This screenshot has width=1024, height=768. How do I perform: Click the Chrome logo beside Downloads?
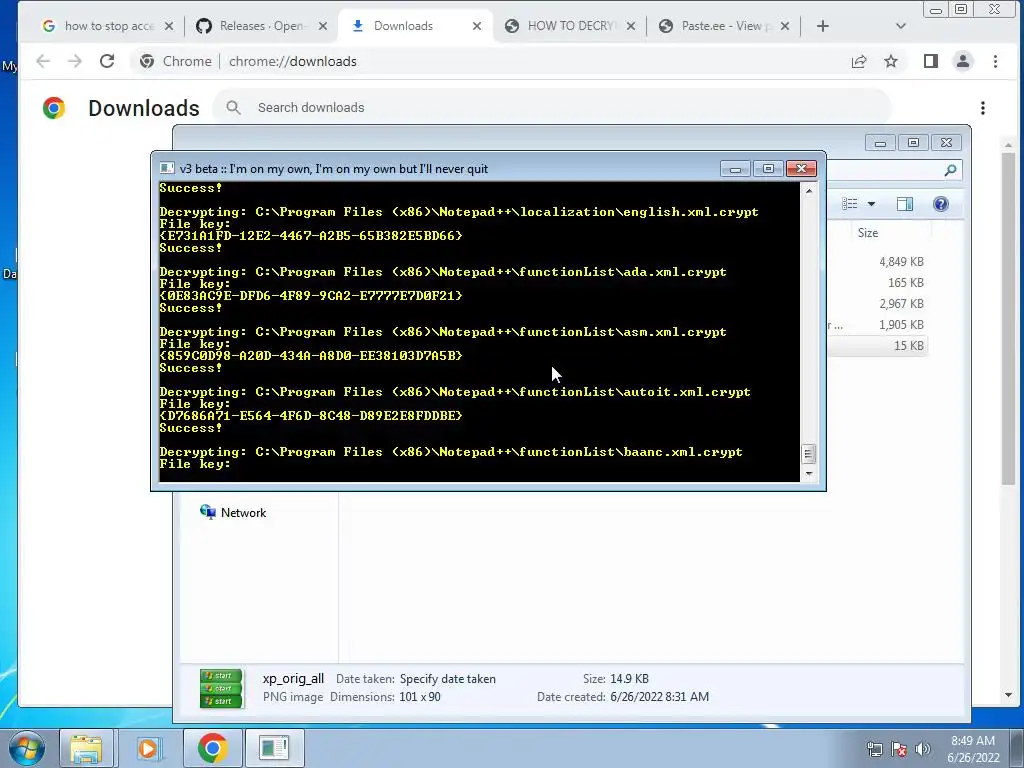click(54, 108)
